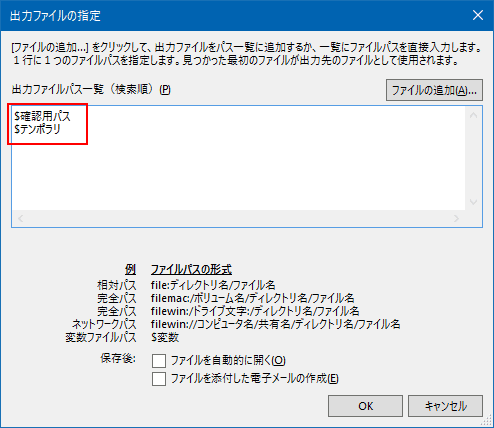
Task: Close the 出力ファイルの指定 dialog
Action: [478, 15]
